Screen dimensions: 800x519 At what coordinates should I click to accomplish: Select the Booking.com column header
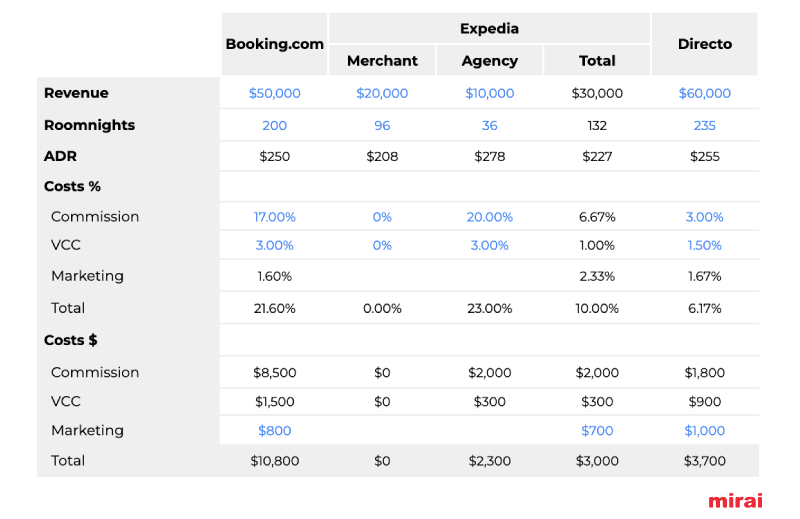click(x=274, y=44)
